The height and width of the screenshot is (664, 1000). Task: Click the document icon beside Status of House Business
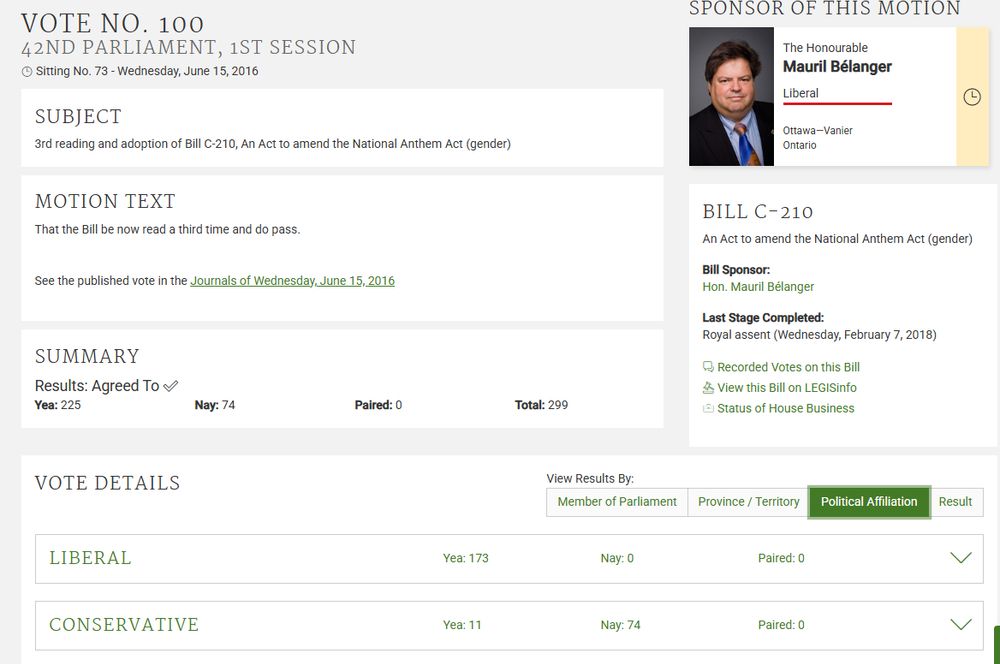[708, 408]
